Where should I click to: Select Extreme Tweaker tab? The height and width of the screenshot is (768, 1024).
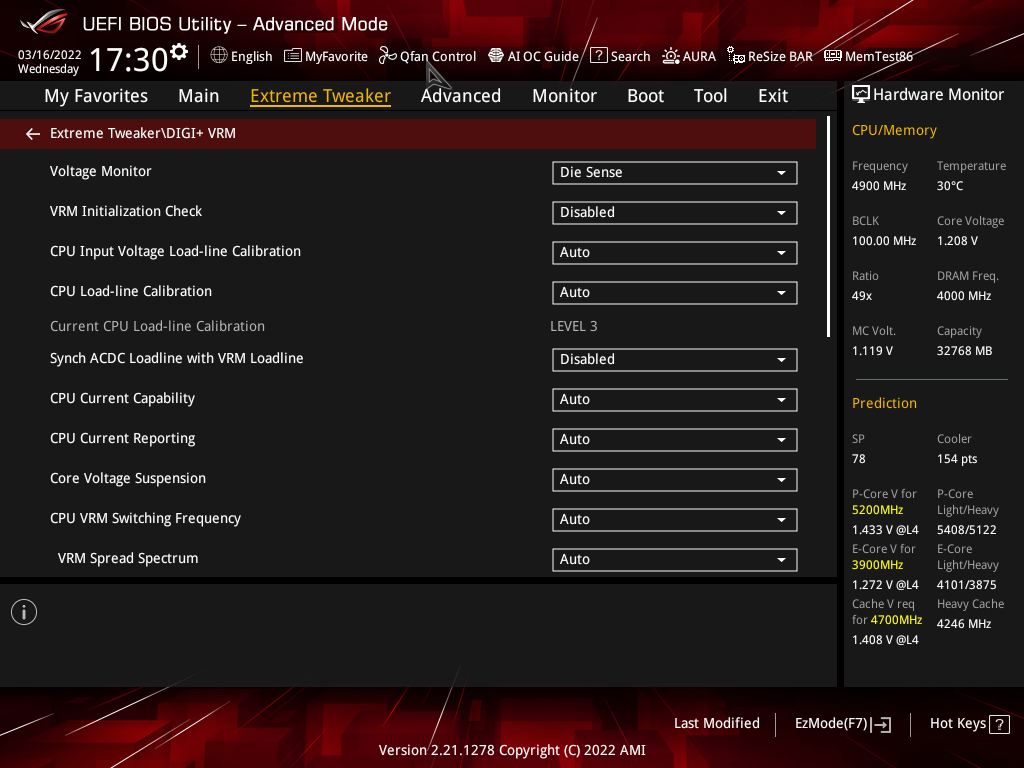(x=321, y=96)
